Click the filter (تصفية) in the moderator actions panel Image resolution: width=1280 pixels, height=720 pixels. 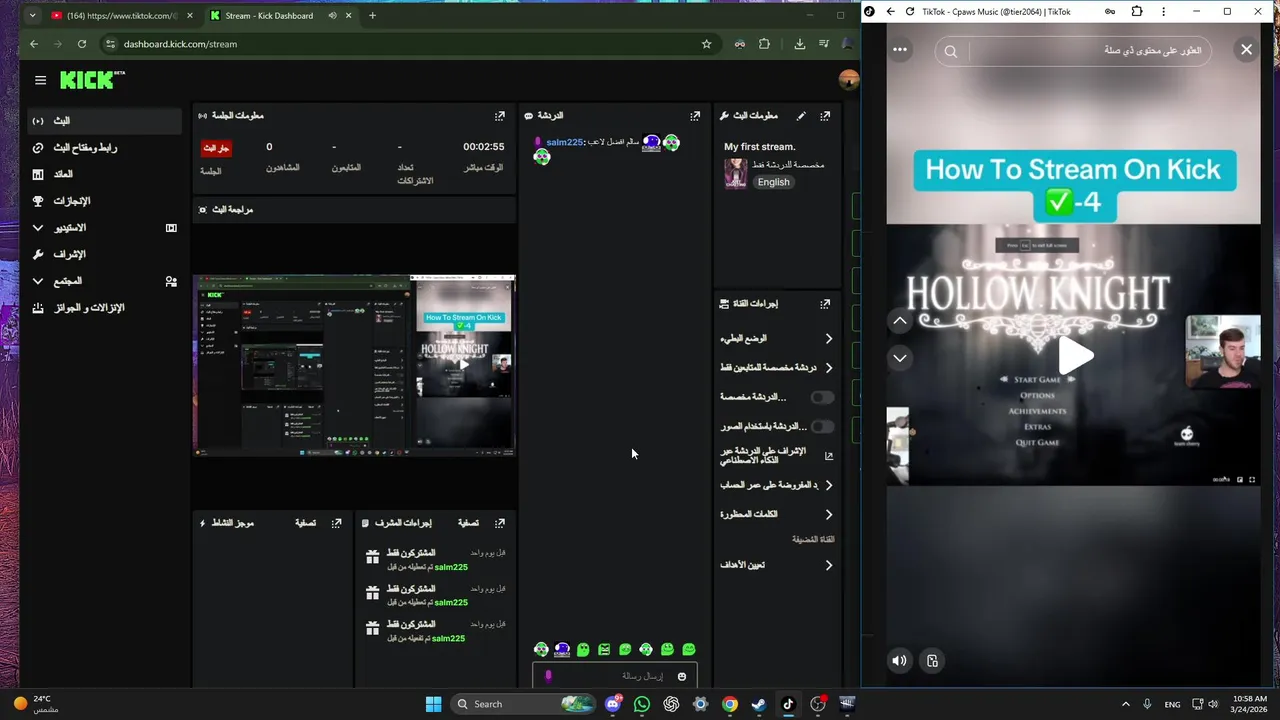pos(468,523)
